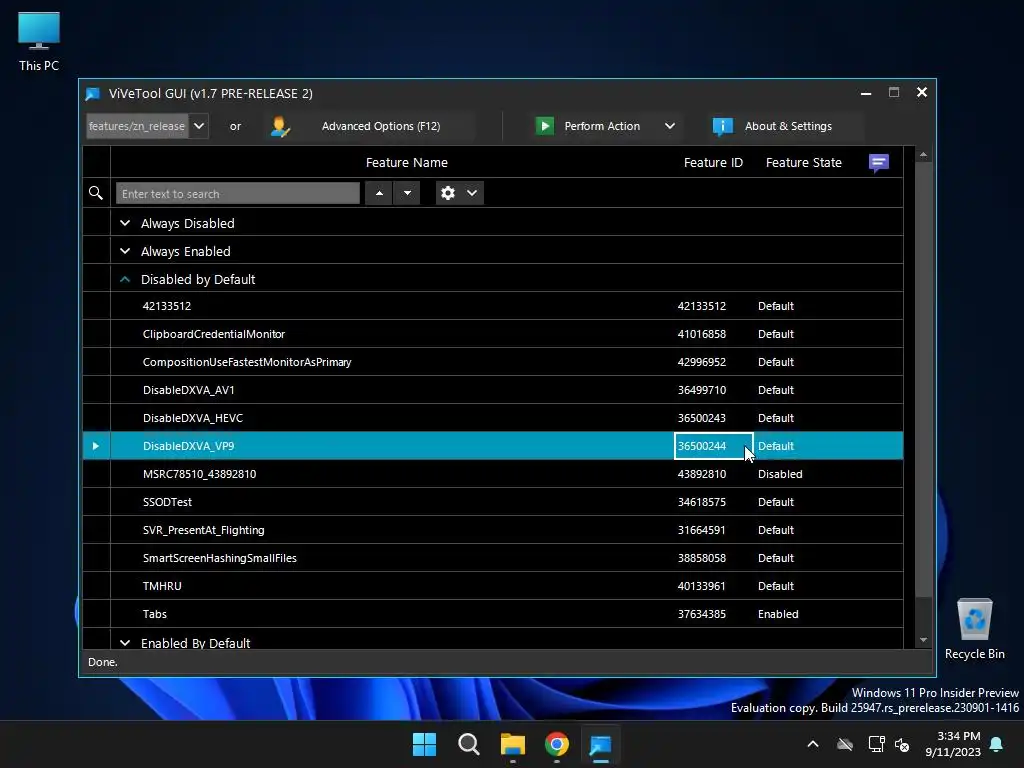Image resolution: width=1024 pixels, height=768 pixels.
Task: Click the Enabled state of Tabs feature
Action: [x=778, y=615]
